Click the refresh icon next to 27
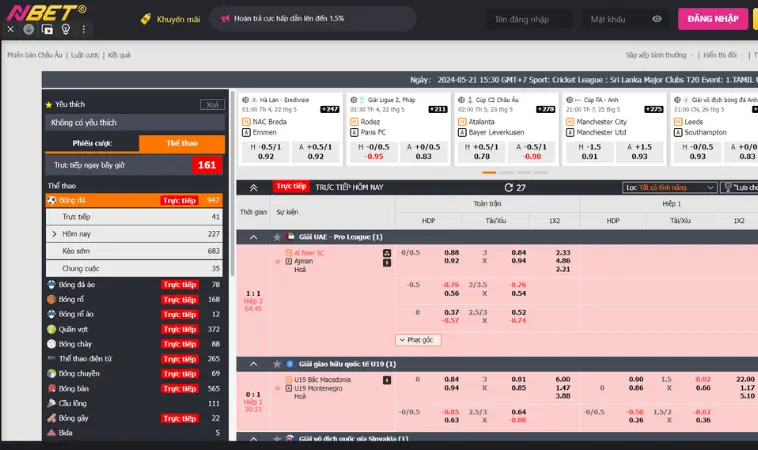 click(509, 187)
